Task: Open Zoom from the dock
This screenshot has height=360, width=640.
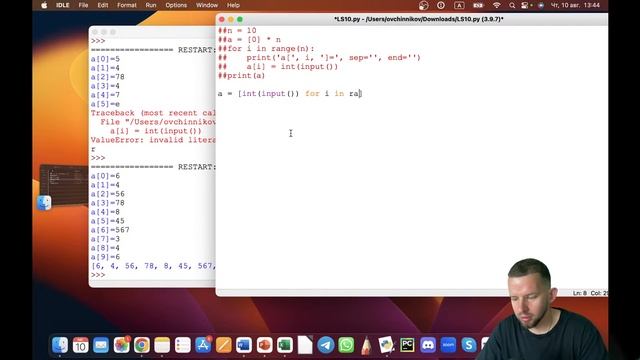Action: click(x=448, y=345)
